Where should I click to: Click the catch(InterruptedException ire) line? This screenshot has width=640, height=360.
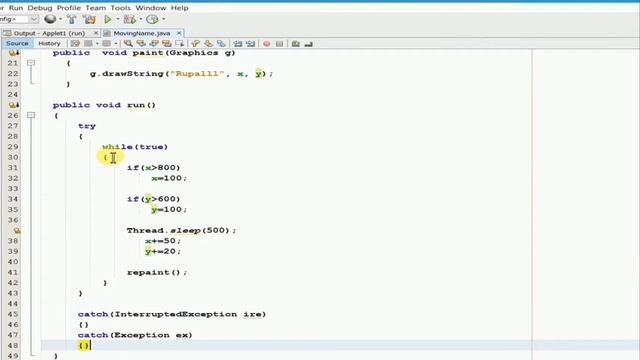(x=172, y=314)
